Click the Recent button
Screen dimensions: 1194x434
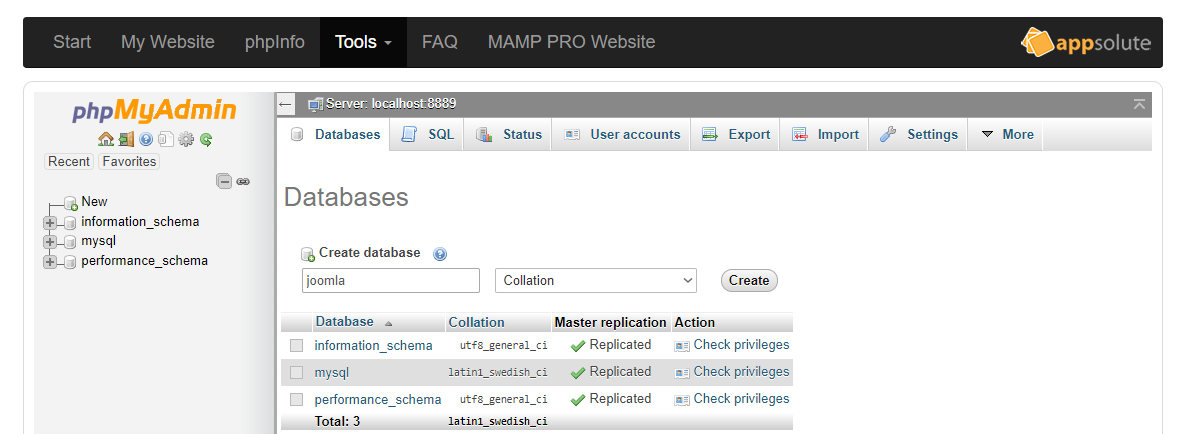[x=69, y=161]
